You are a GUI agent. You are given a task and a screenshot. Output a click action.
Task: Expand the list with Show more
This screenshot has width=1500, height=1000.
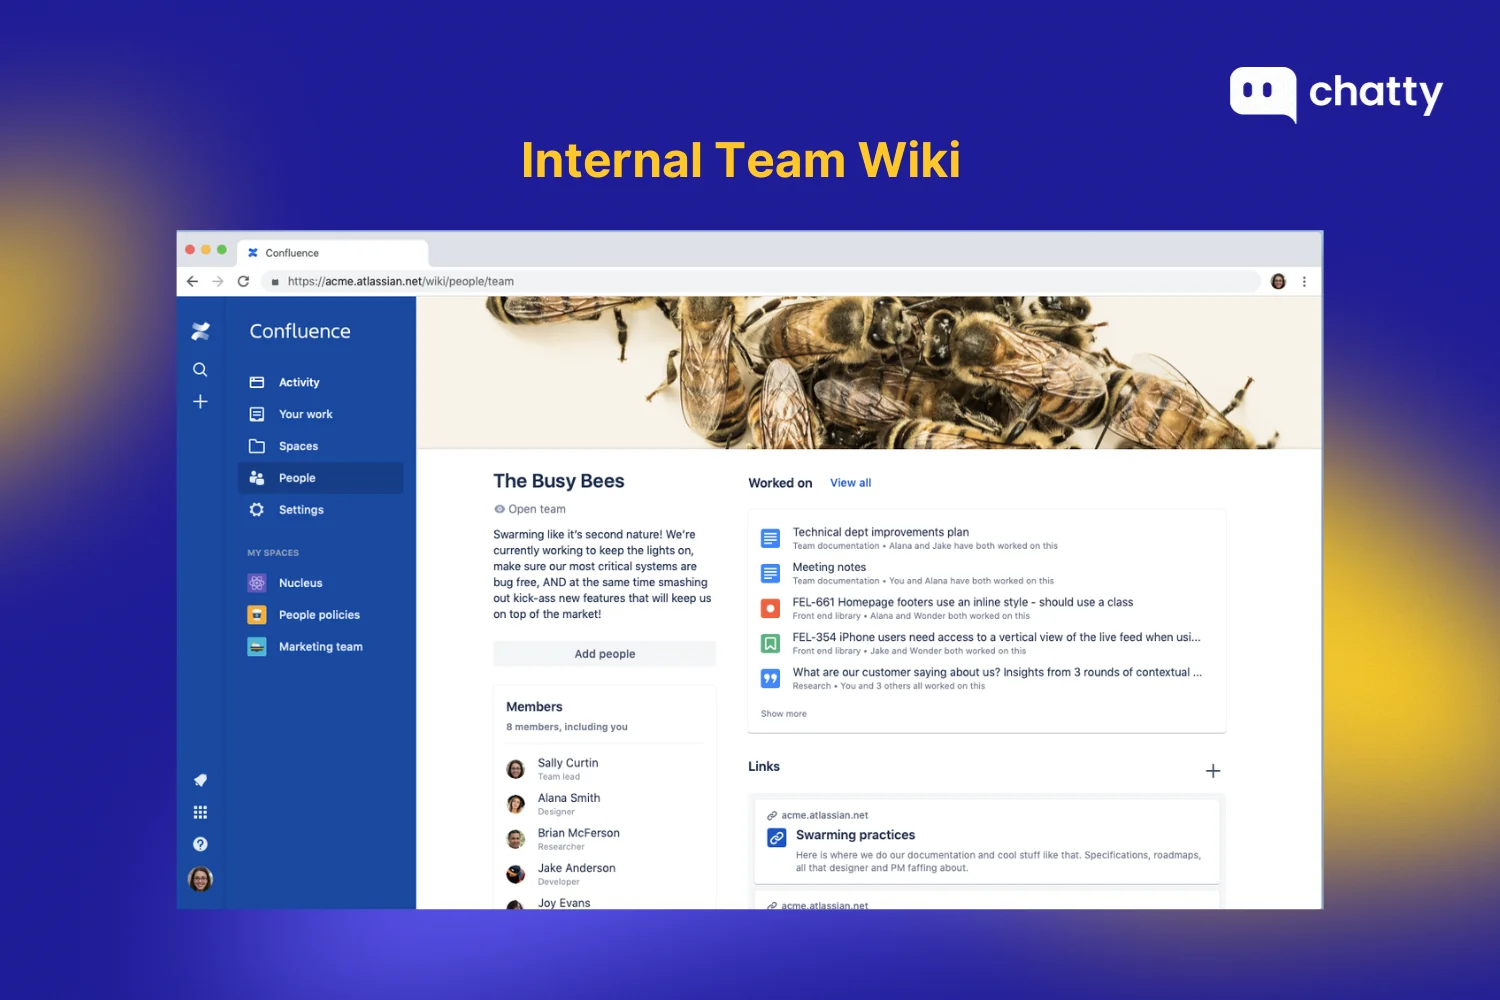coord(783,714)
